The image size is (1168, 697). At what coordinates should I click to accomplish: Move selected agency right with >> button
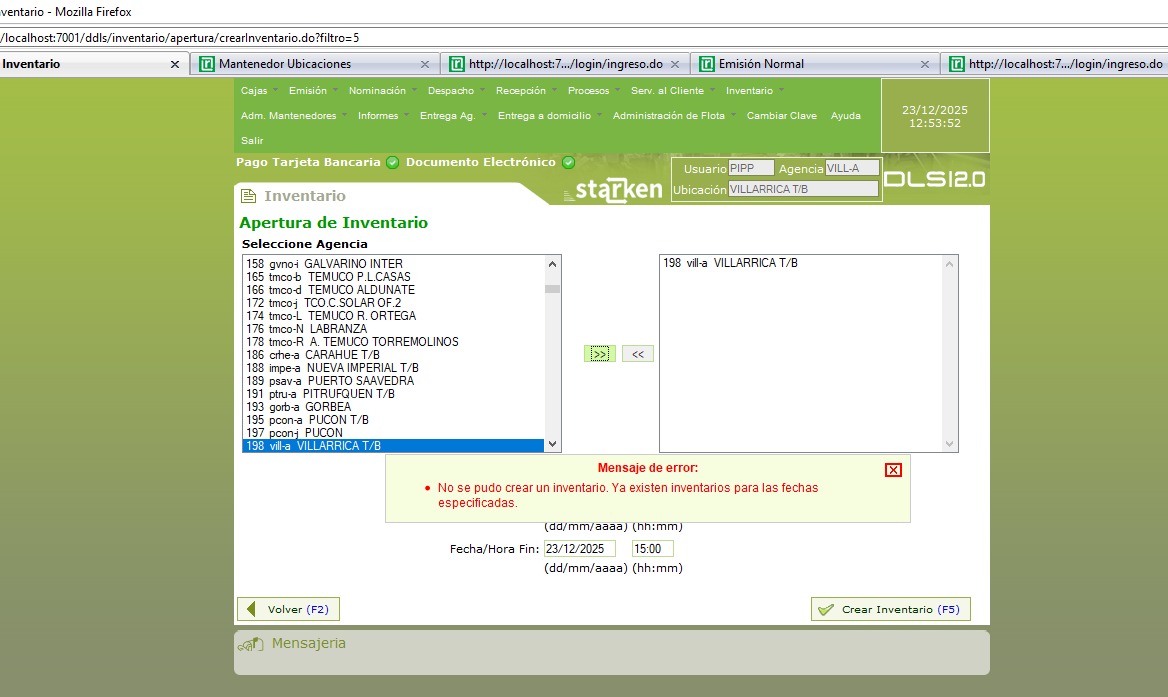tap(599, 354)
